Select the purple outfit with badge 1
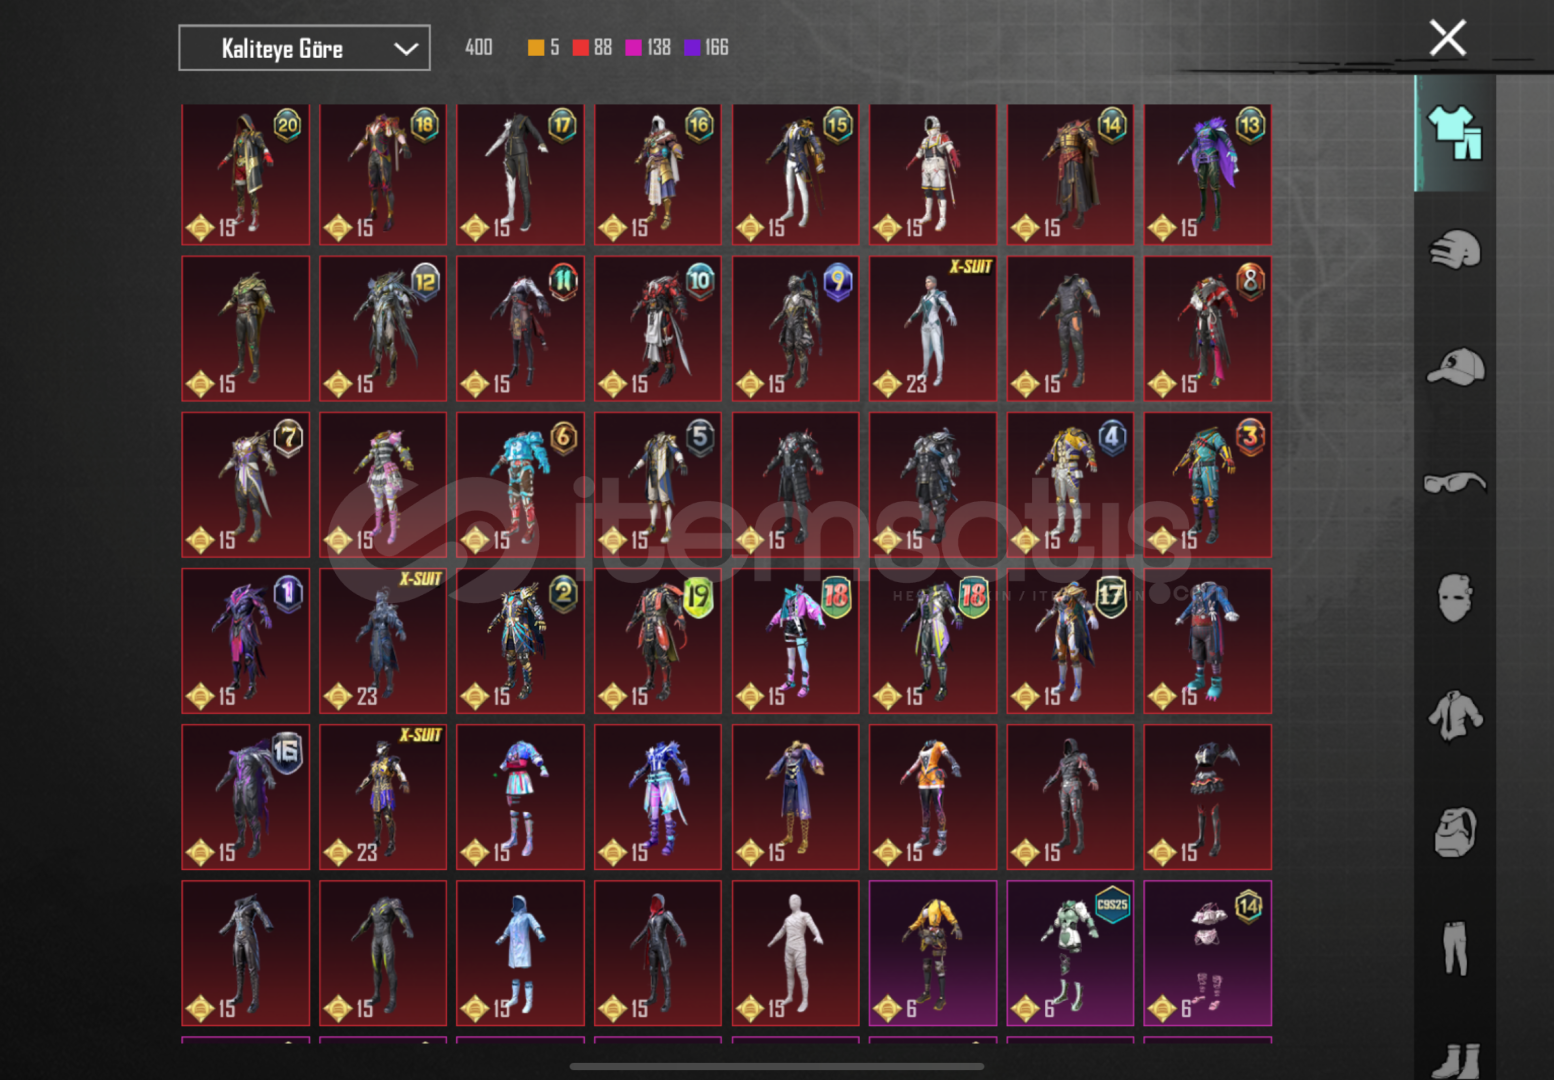The height and width of the screenshot is (1080, 1554). (x=245, y=641)
